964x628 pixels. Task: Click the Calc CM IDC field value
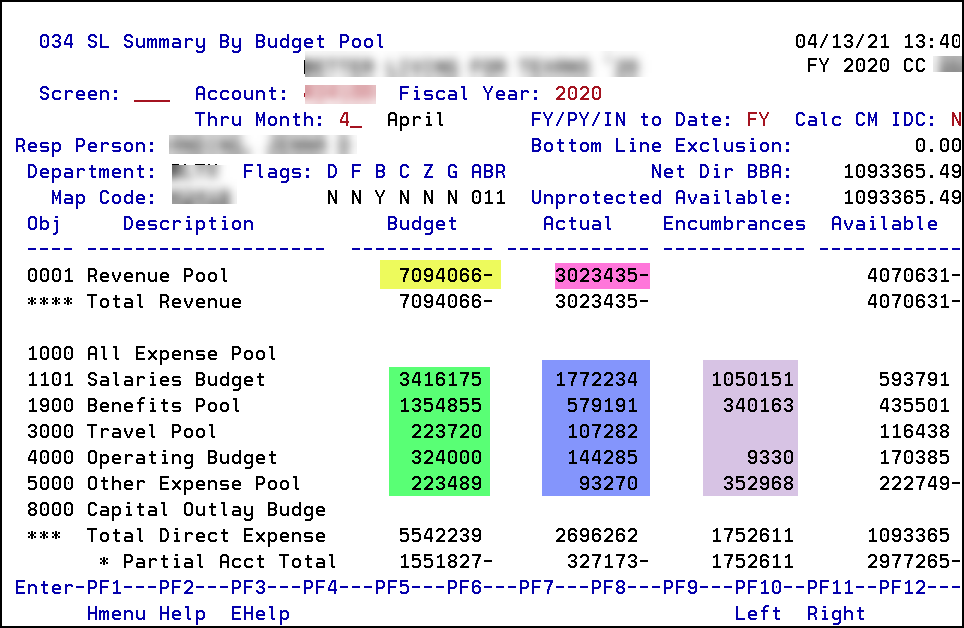click(x=957, y=119)
